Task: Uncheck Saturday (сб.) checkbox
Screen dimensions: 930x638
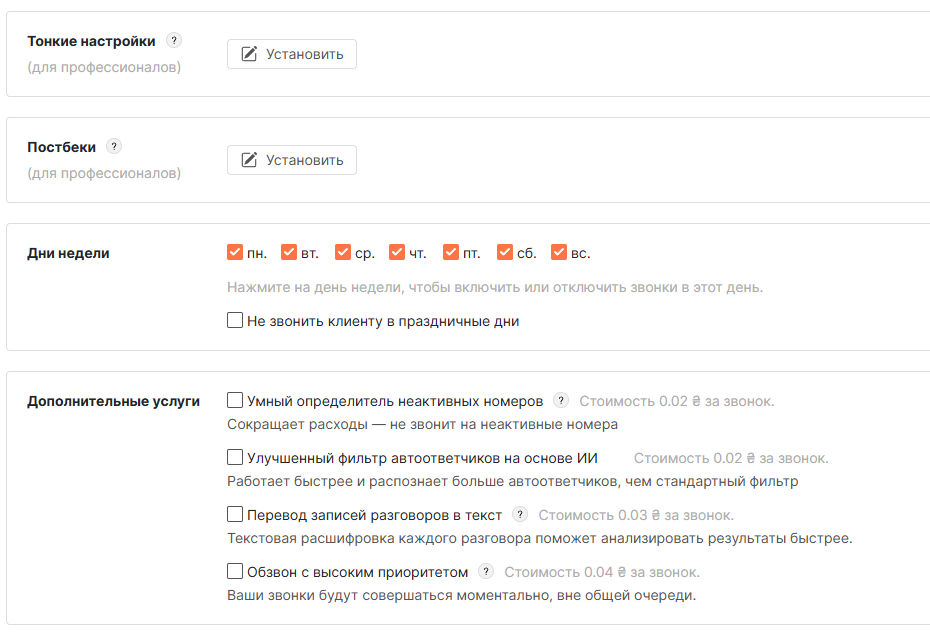Action: click(505, 252)
